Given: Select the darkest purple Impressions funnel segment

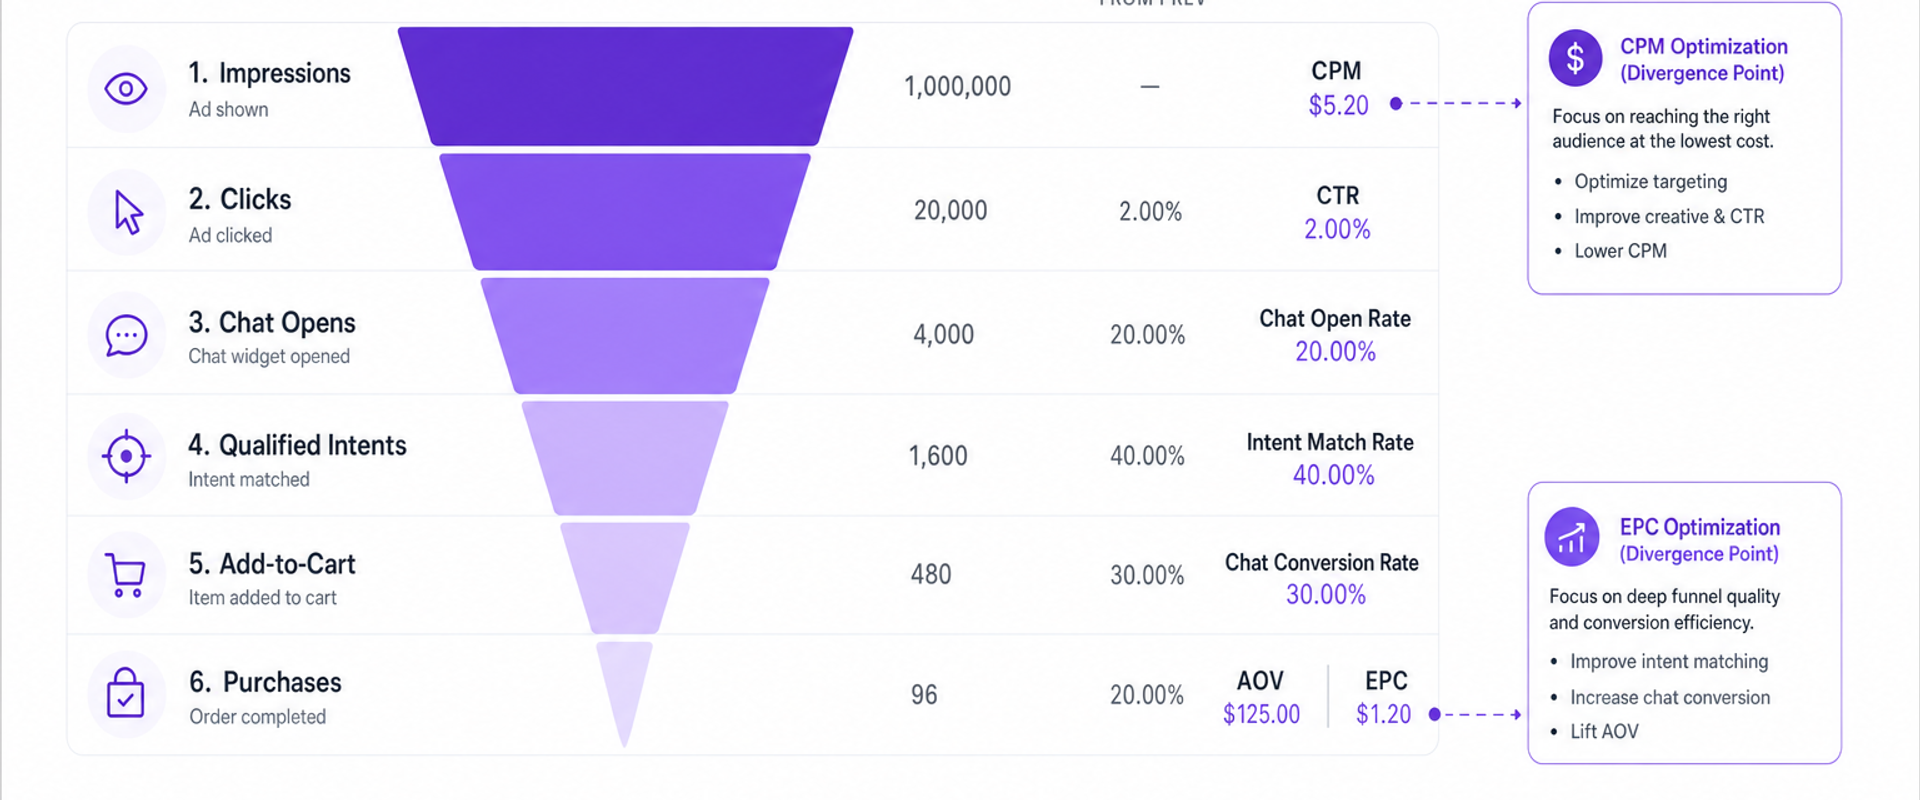Looking at the screenshot, I should [x=625, y=86].
